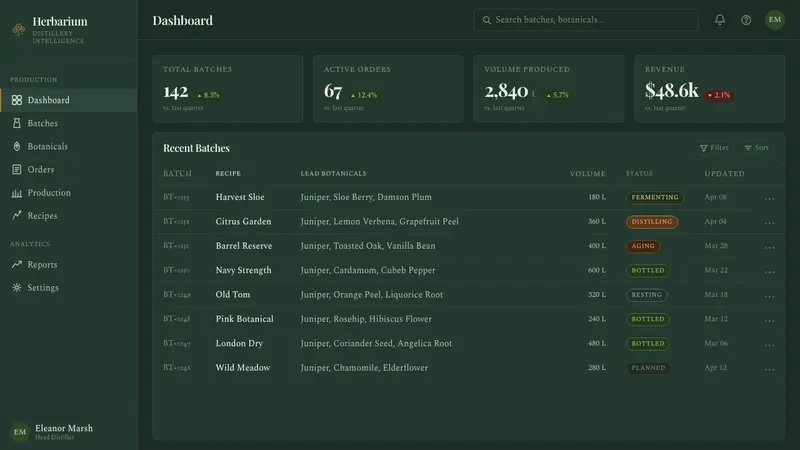Sort by the Volume column header
The image size is (800, 450).
(588, 173)
